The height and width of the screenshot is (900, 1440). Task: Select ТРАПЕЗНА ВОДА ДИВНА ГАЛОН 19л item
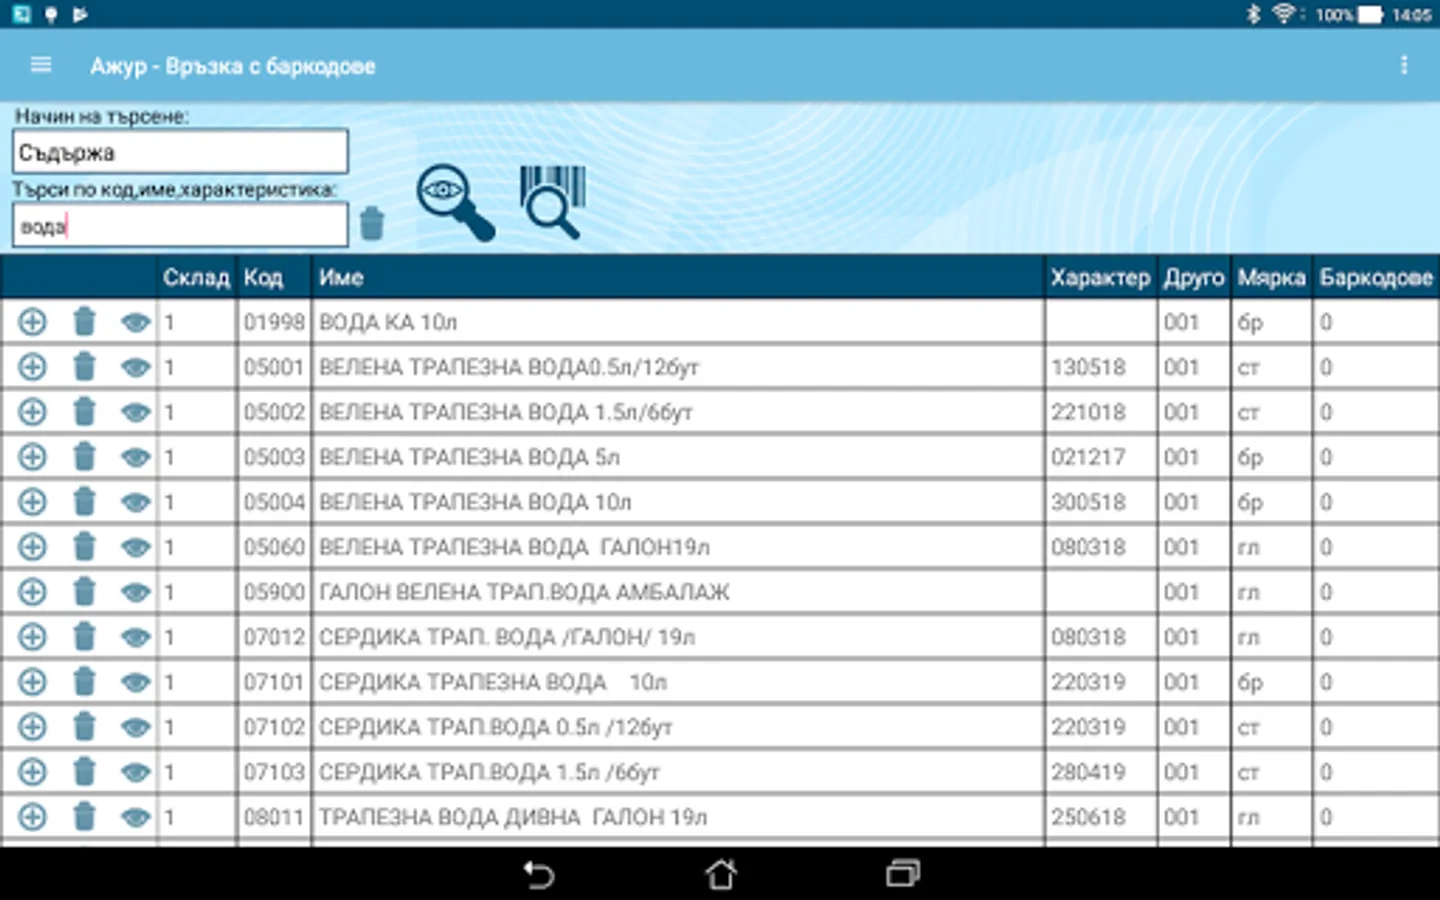[513, 817]
